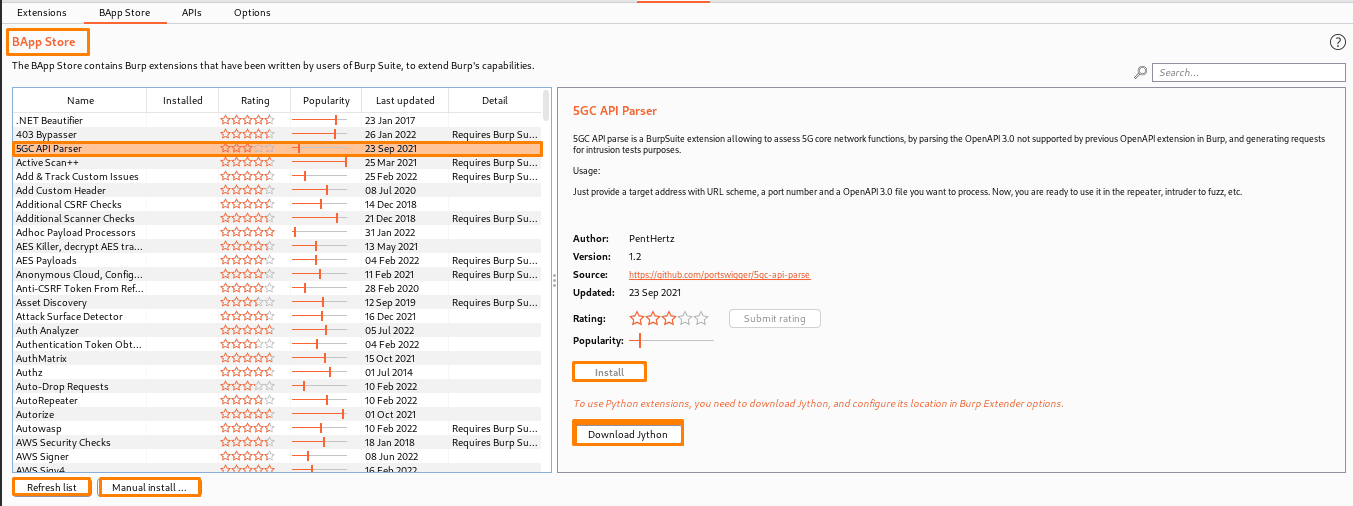The width and height of the screenshot is (1353, 506).
Task: Click the Install button
Action: pyautogui.click(x=609, y=372)
